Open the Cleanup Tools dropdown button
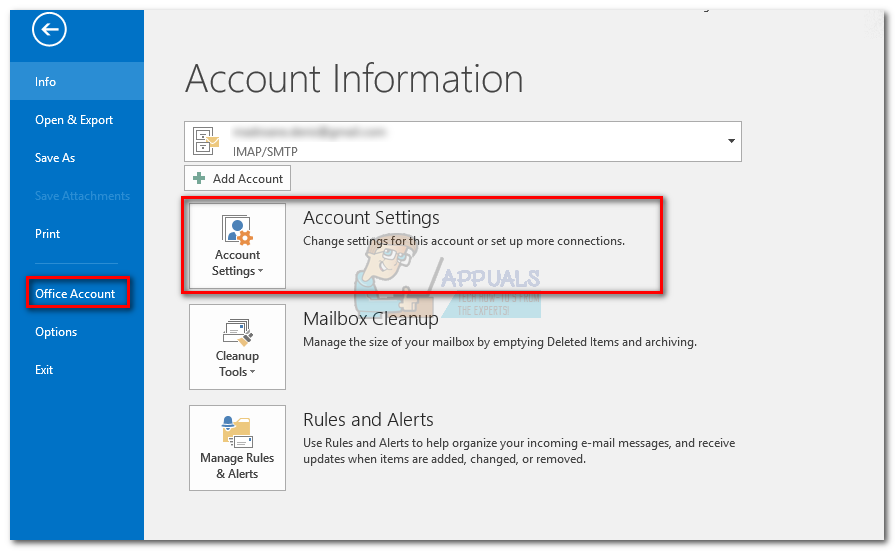Screen dimensions: 895x551 [x=237, y=347]
